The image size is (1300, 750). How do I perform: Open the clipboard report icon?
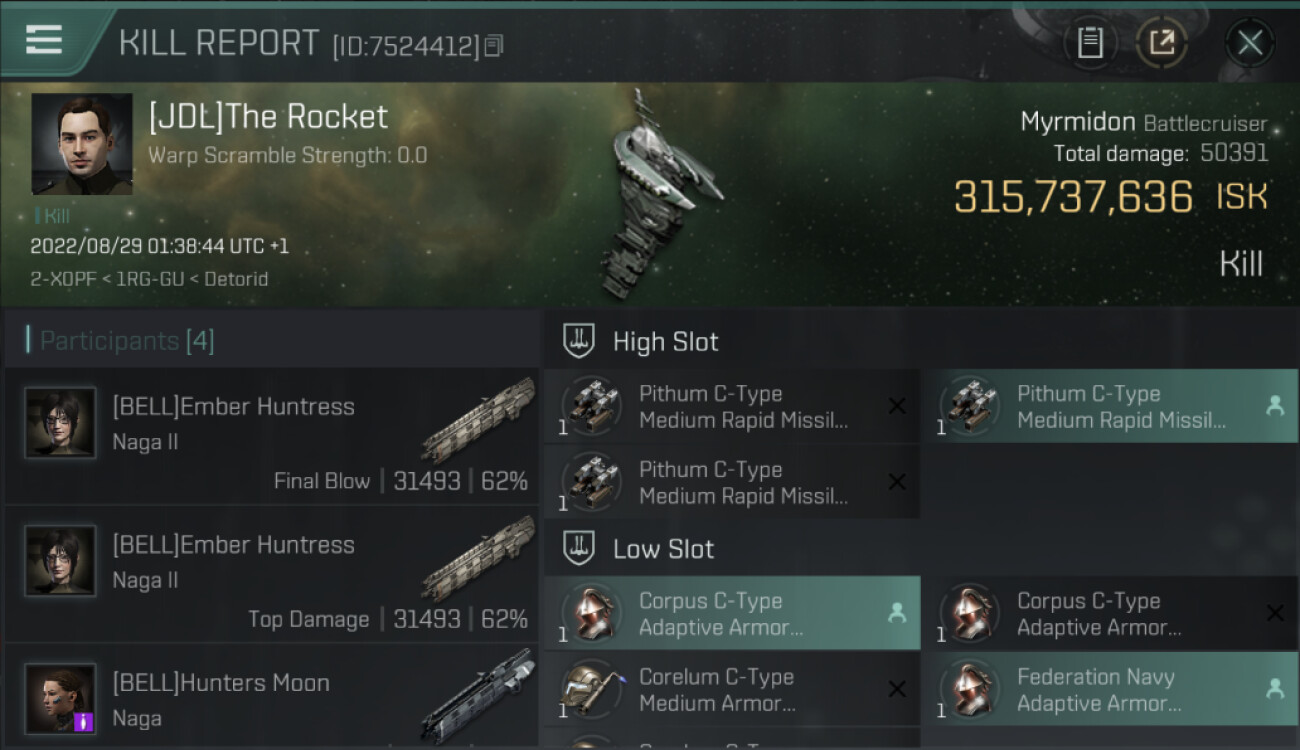pyautogui.click(x=1090, y=43)
